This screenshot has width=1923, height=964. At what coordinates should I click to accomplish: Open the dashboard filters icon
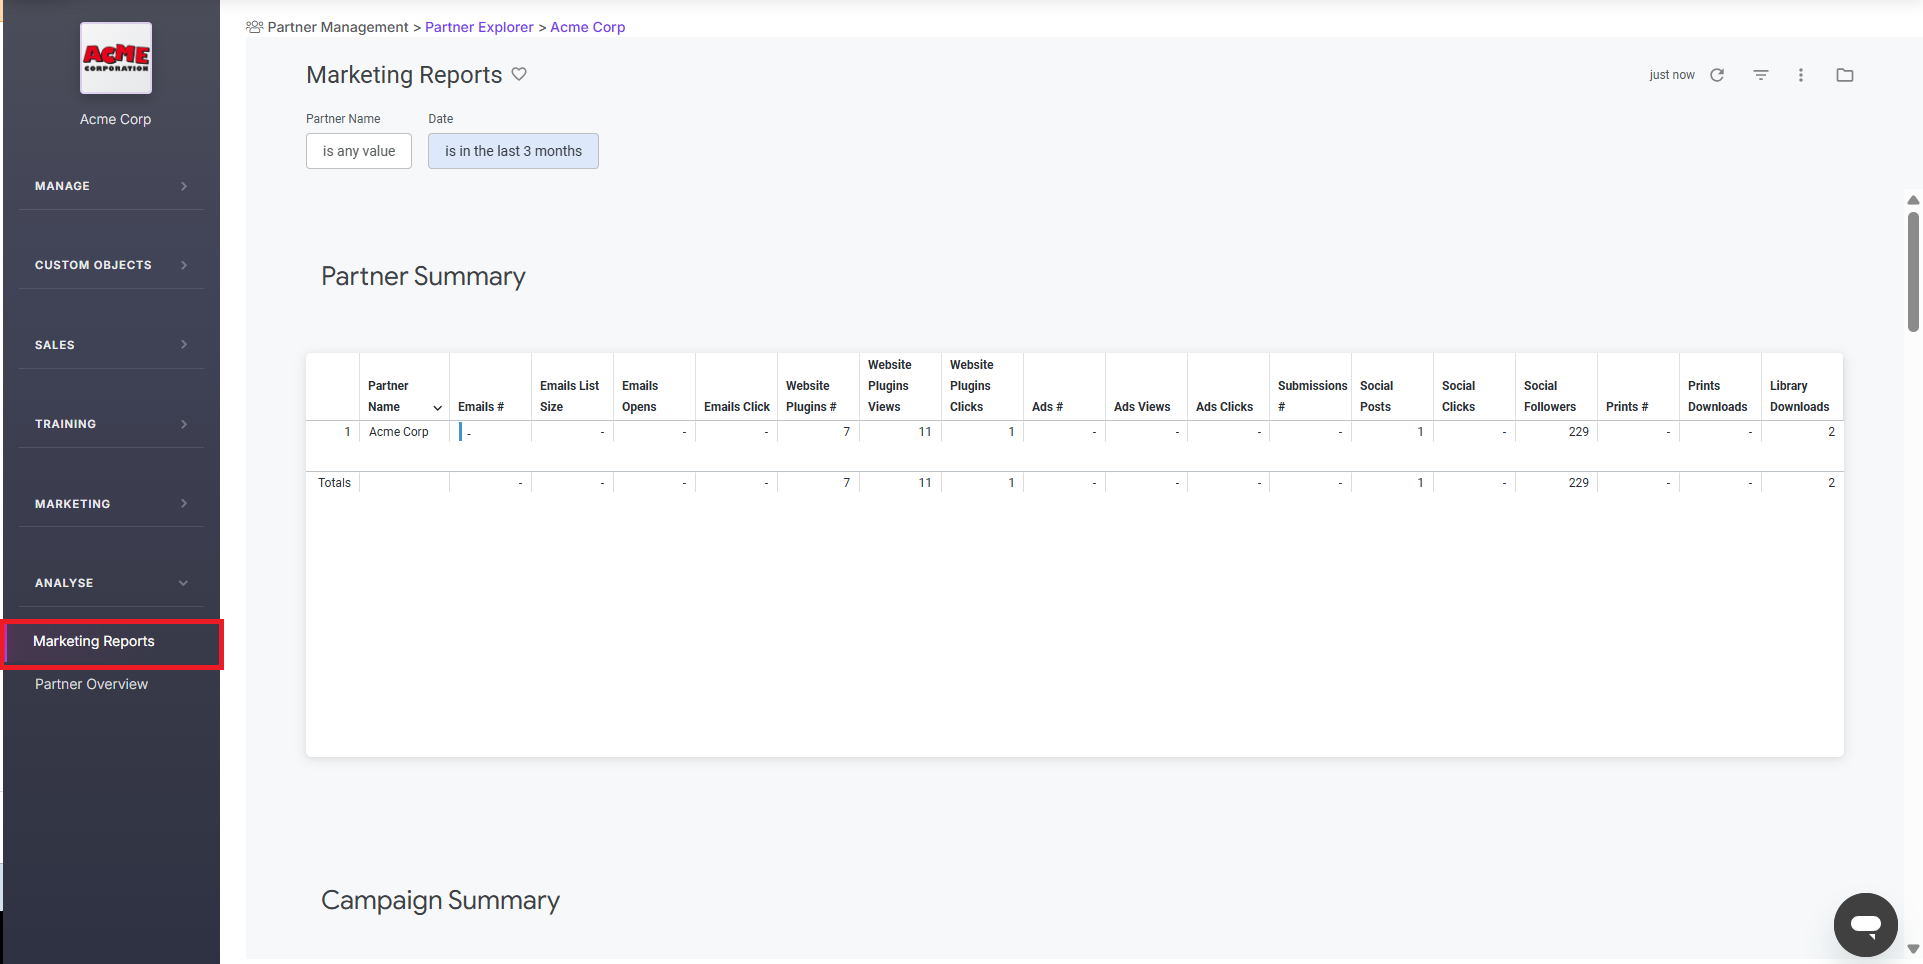(1760, 75)
